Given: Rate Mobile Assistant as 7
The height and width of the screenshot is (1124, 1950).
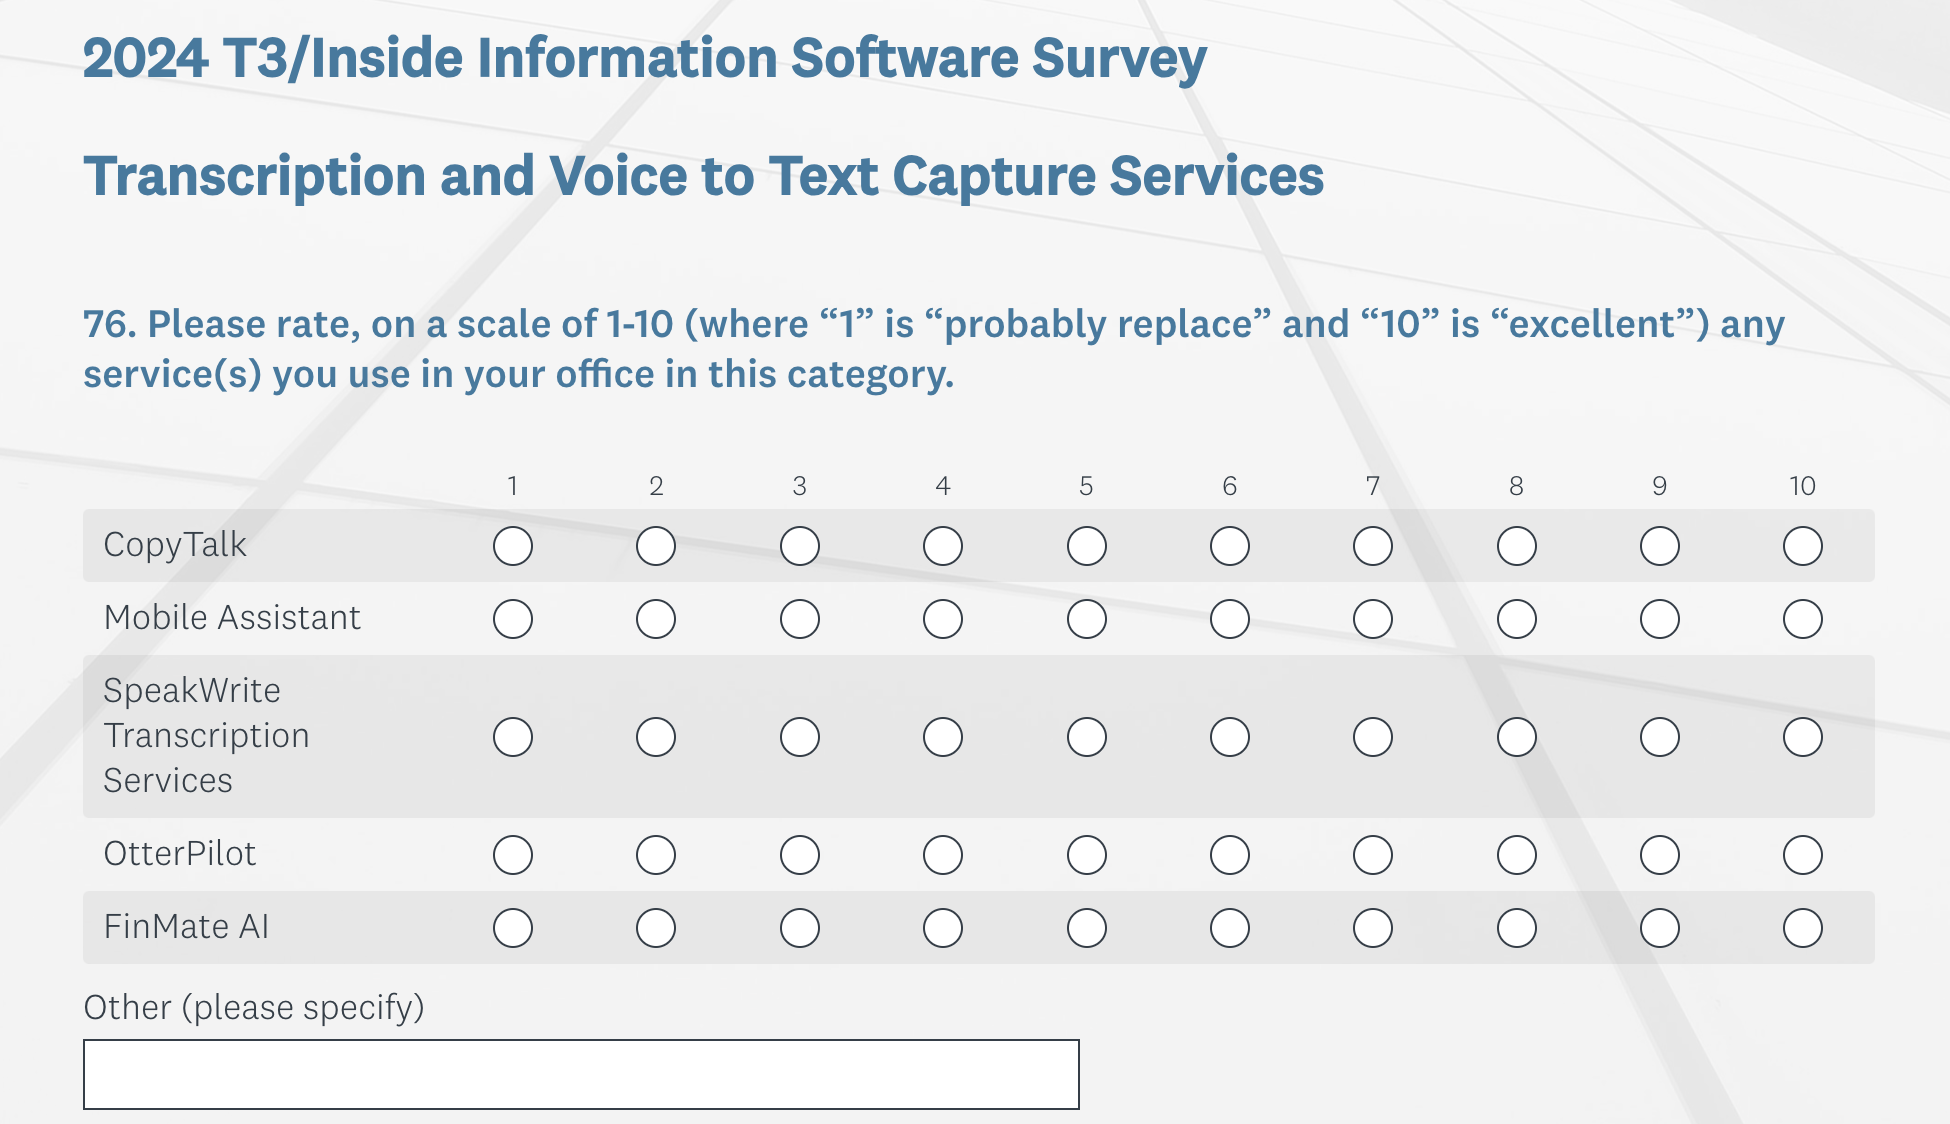Looking at the screenshot, I should (x=1373, y=619).
